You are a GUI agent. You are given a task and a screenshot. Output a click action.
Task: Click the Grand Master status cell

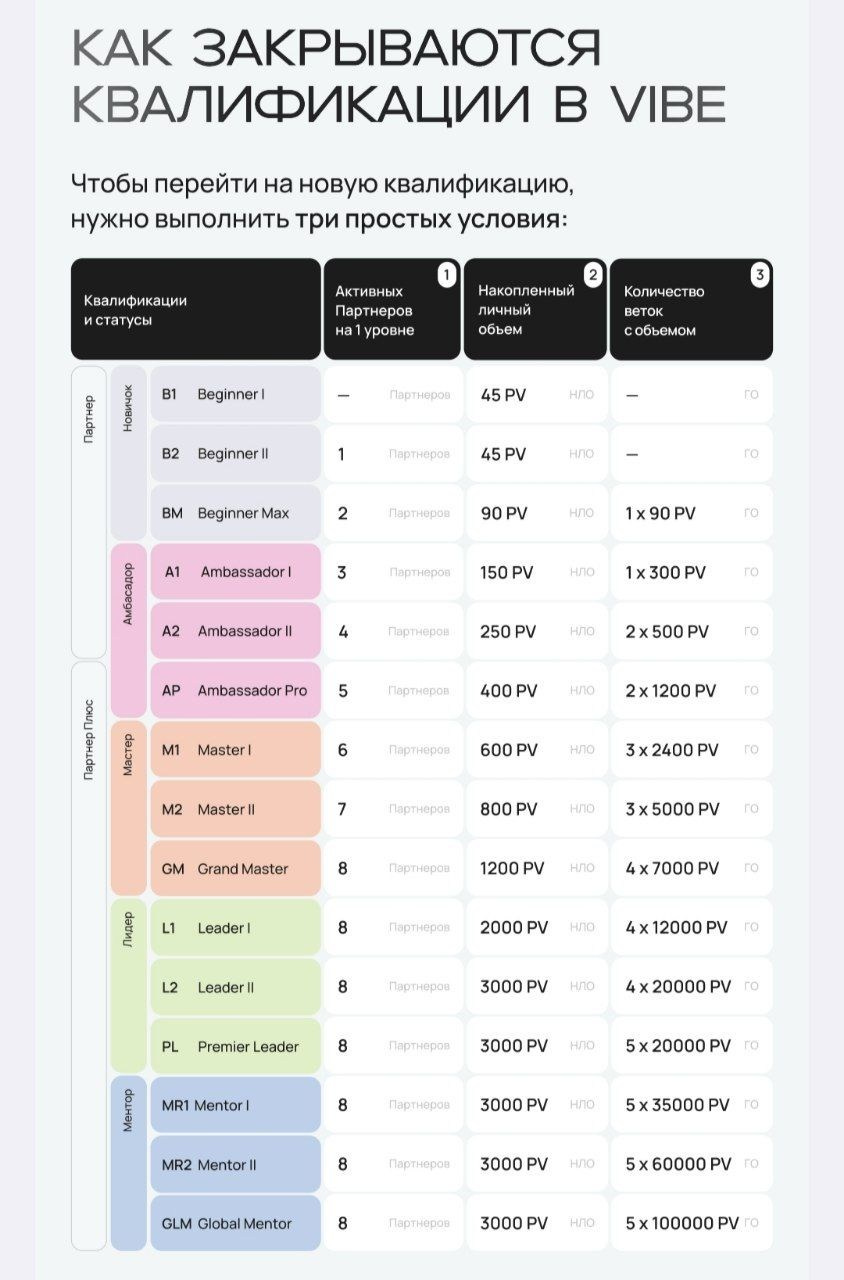235,869
